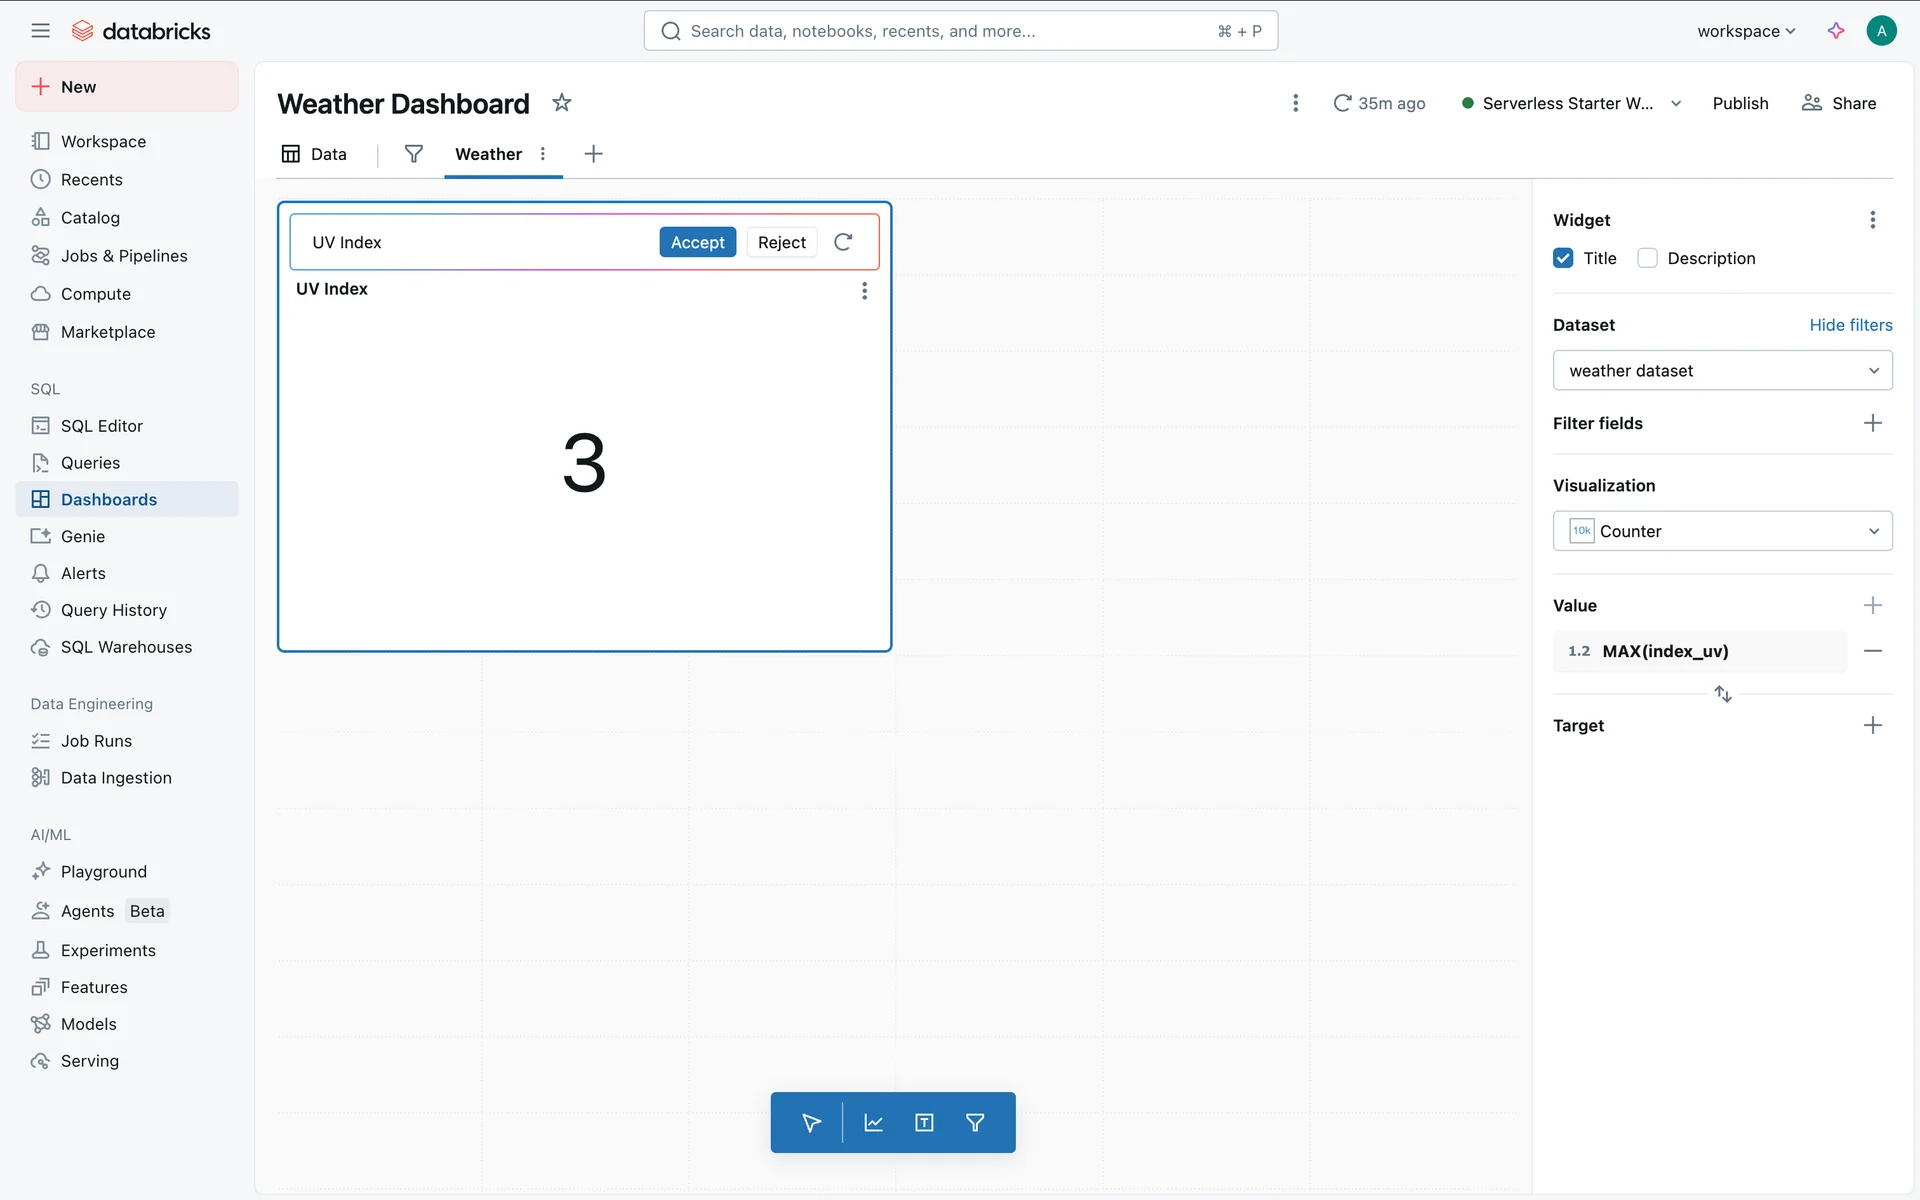Viewport: 1920px width, 1200px height.
Task: Click the swap arrows icon below Value
Action: [x=1723, y=694]
